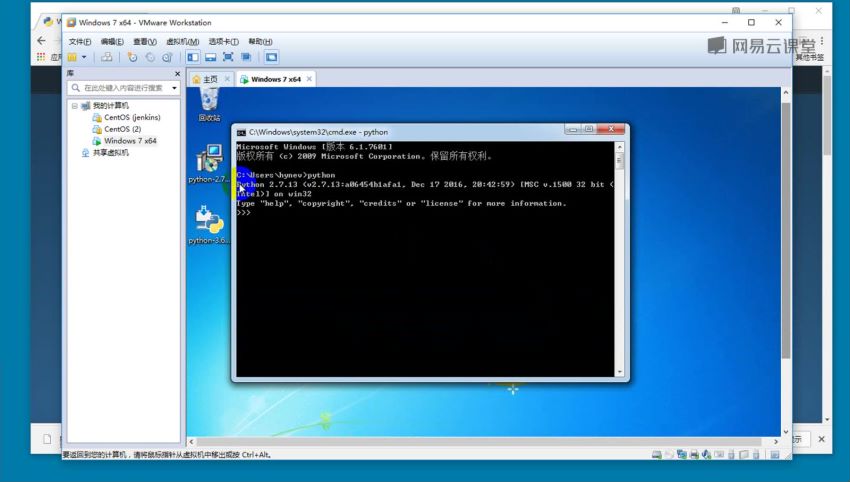Viewport: 850px width, 482px height.
Task: Collapse the 我的计算机 tree node
Action: [74, 105]
